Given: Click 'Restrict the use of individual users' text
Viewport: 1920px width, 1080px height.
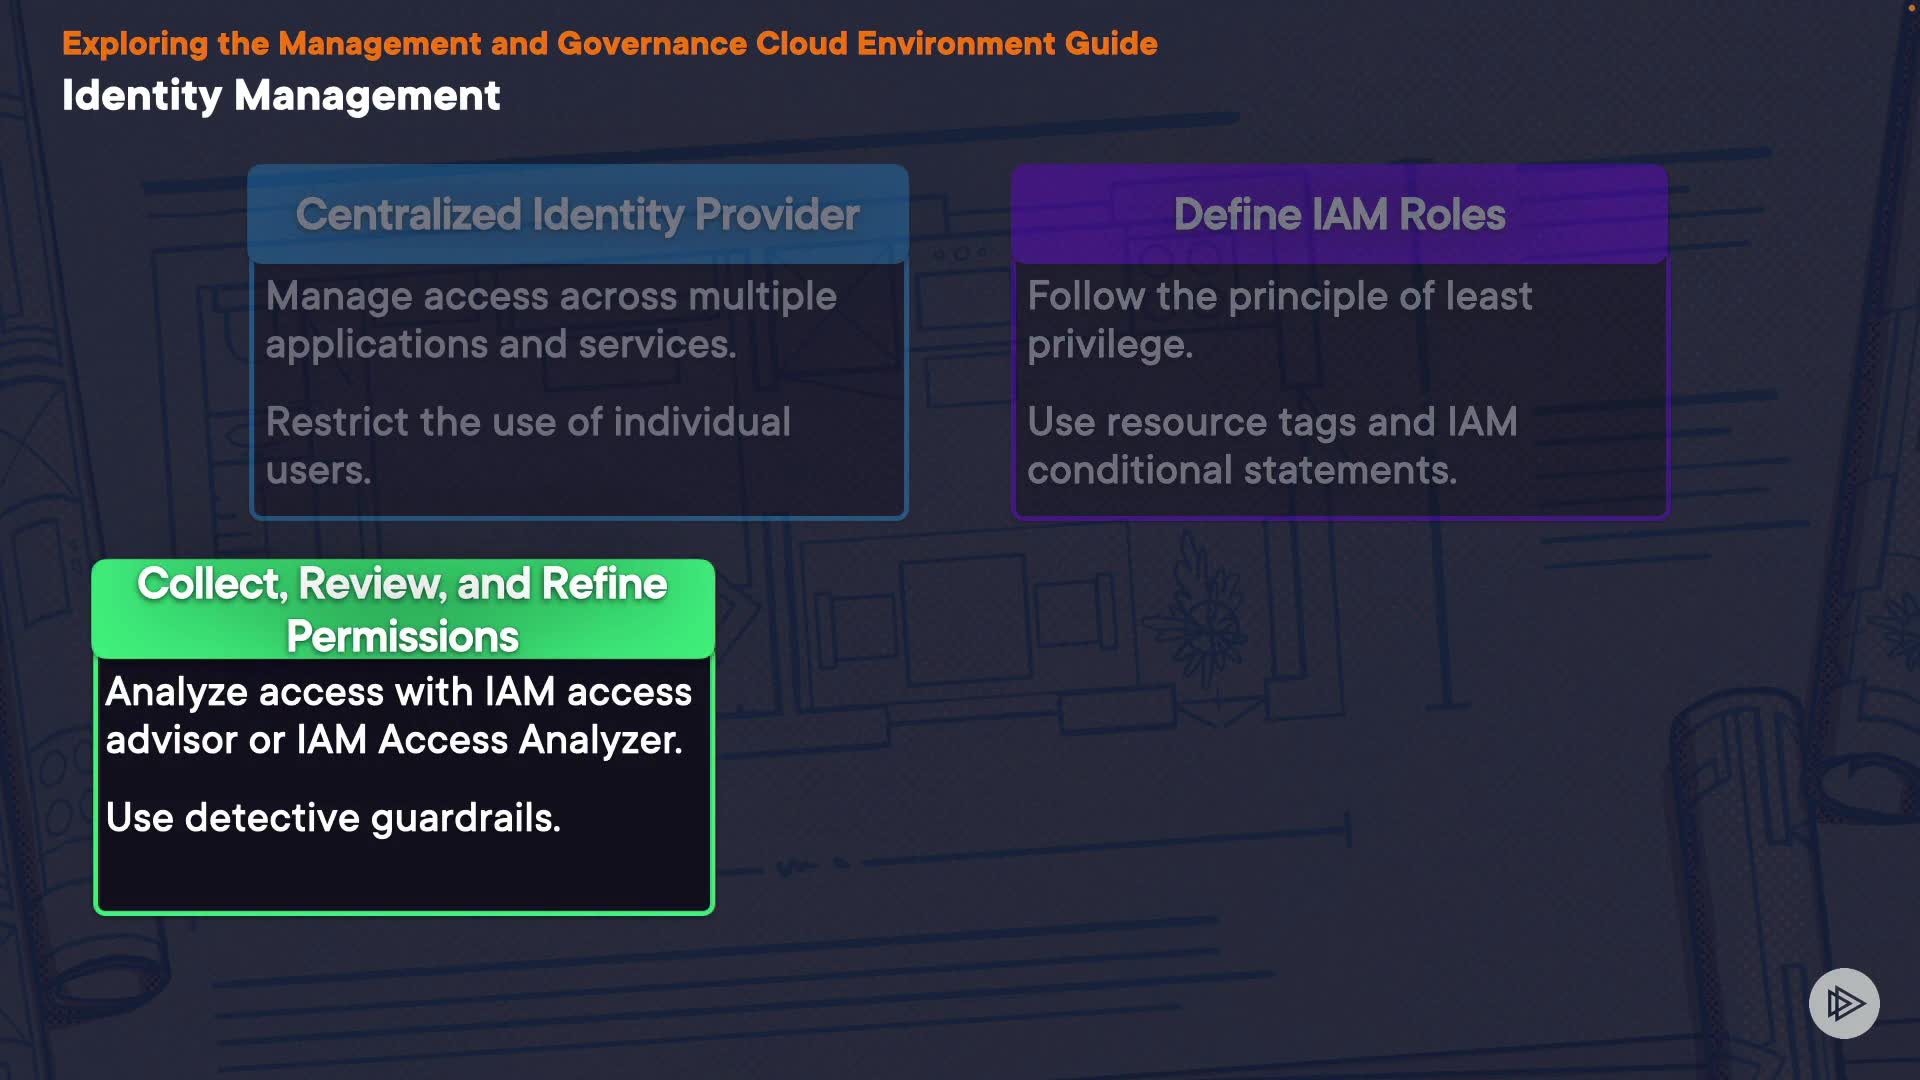Looking at the screenshot, I should click(x=528, y=422).
